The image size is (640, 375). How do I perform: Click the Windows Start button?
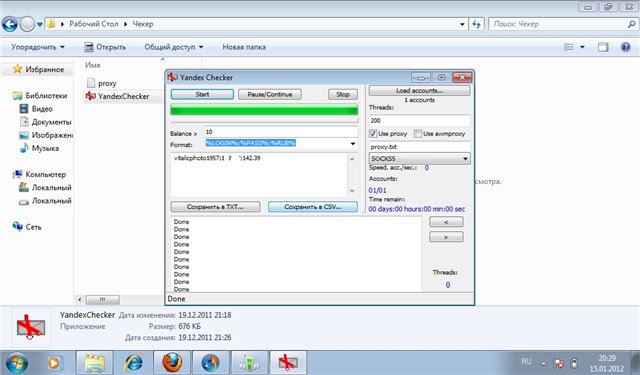point(16,363)
